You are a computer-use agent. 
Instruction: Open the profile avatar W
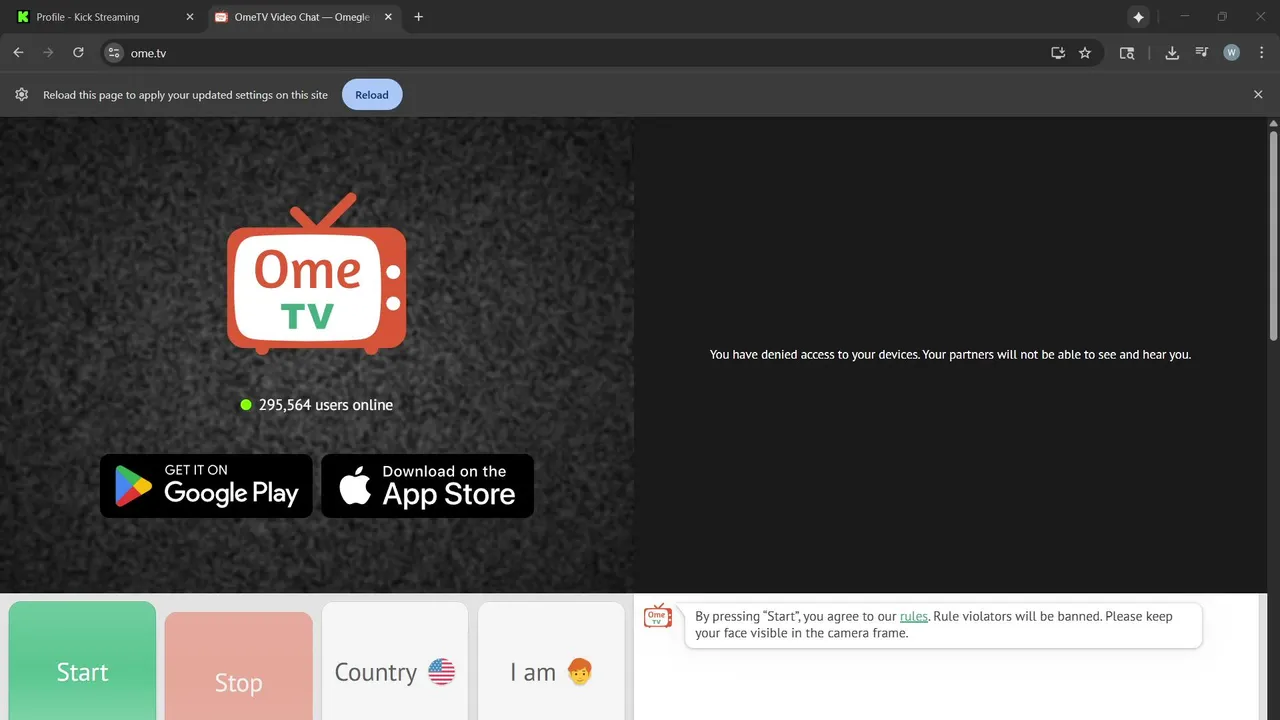pos(1232,53)
